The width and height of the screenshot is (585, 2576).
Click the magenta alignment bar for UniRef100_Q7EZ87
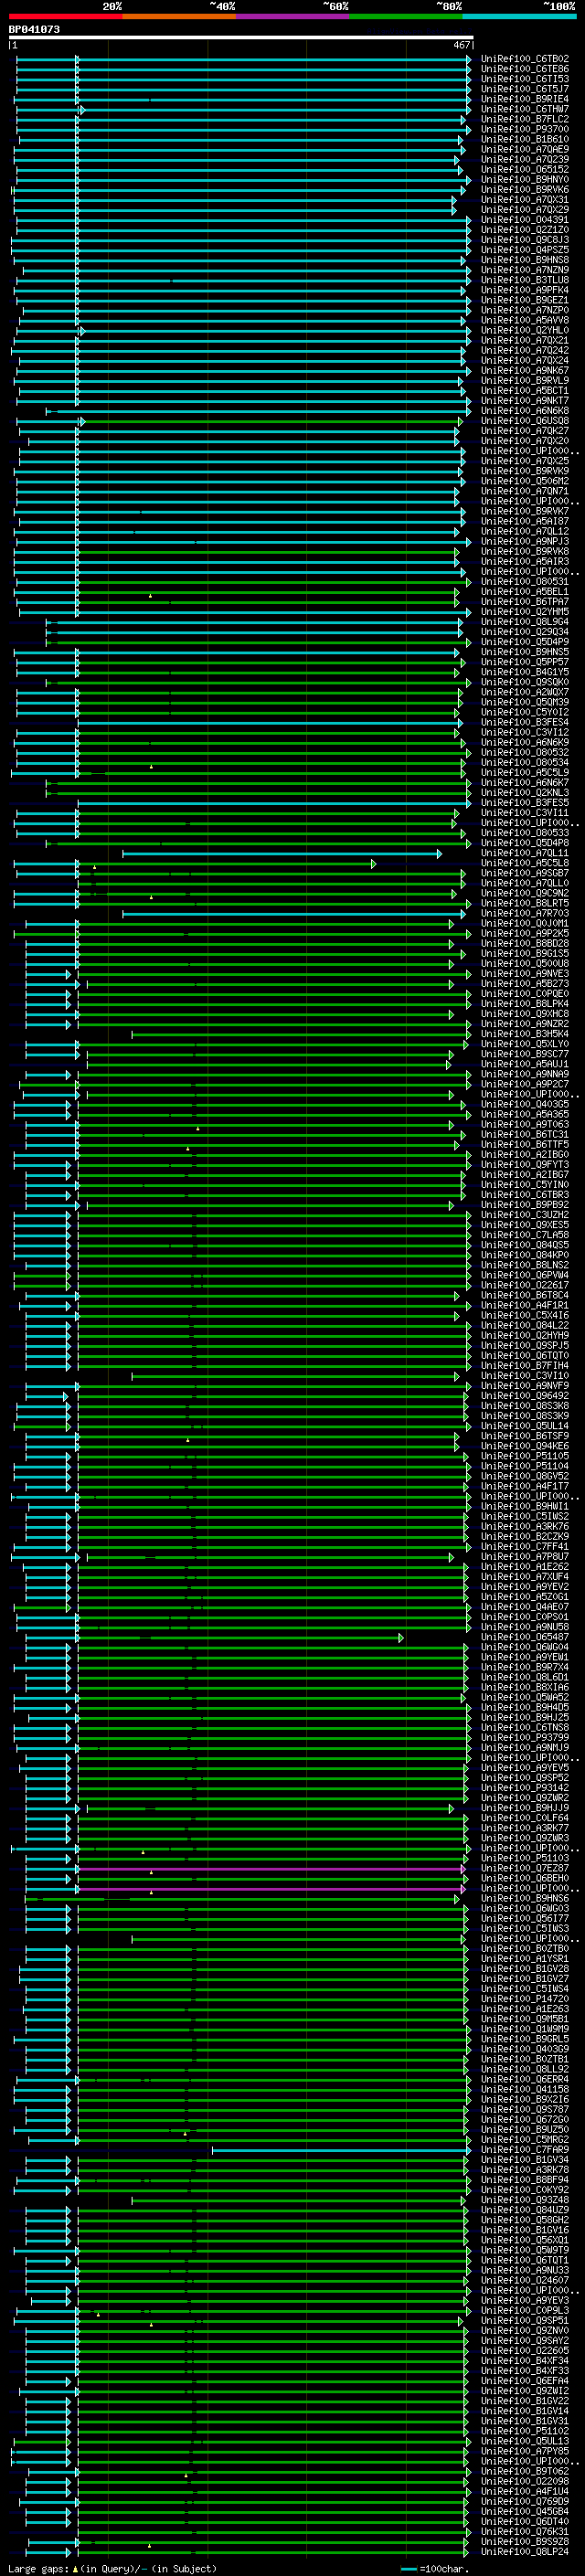click(x=272, y=1868)
